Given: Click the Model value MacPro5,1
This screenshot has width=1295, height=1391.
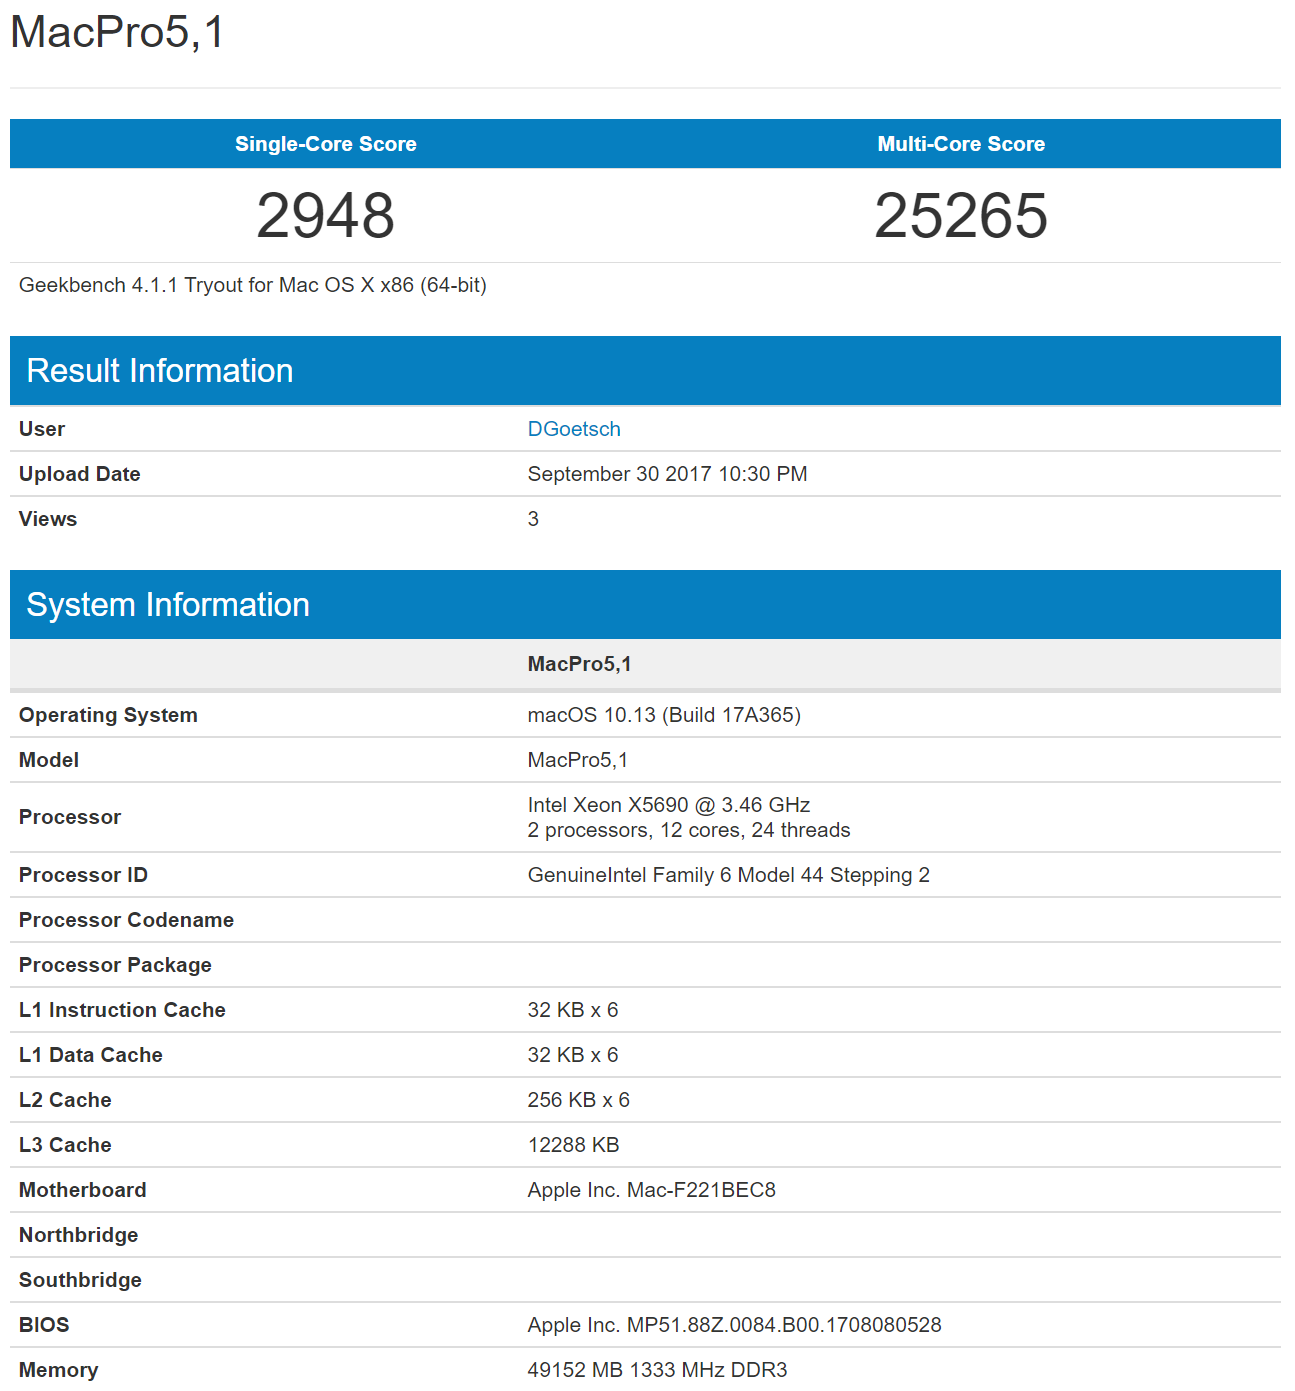Looking at the screenshot, I should tap(578, 760).
